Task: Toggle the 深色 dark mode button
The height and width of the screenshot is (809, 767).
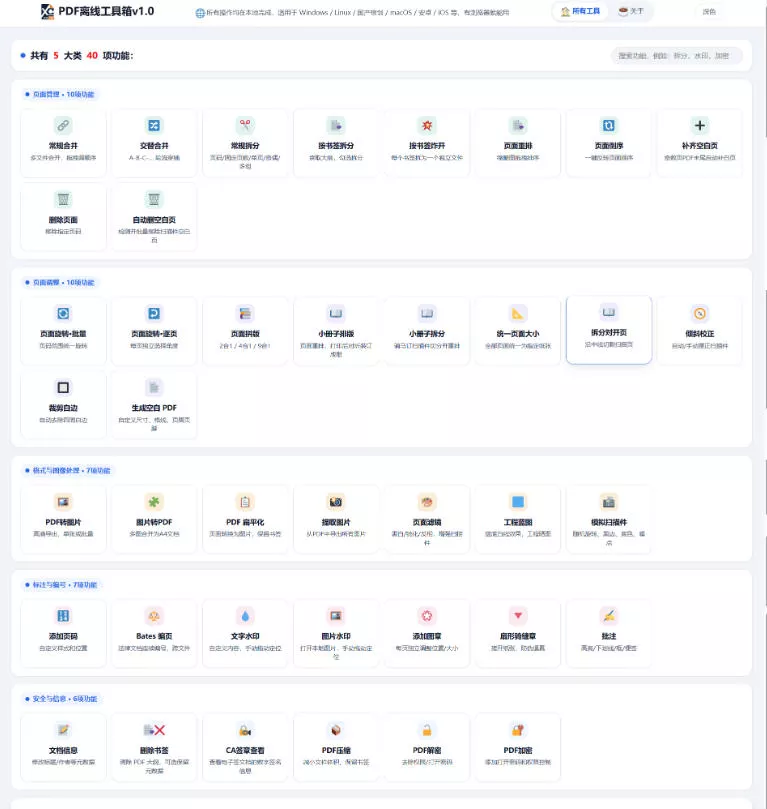Action: (x=709, y=11)
